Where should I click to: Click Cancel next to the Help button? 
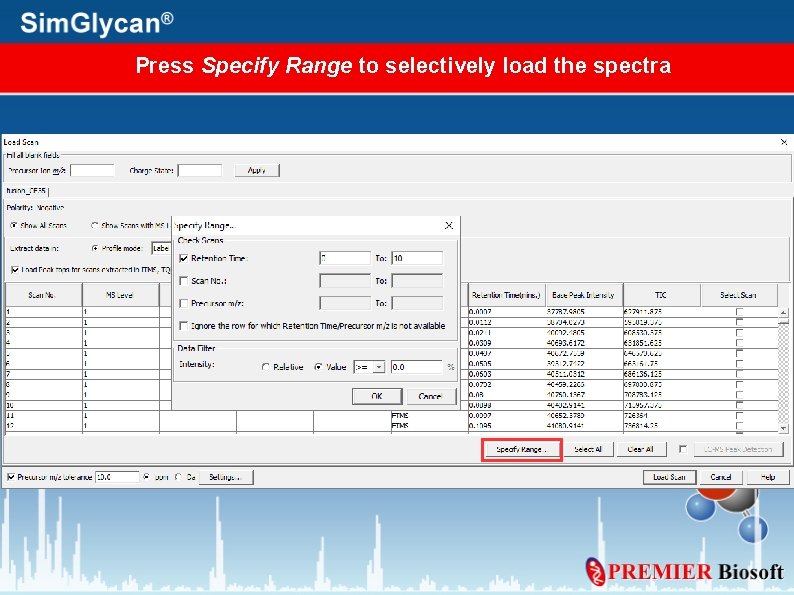pos(720,477)
